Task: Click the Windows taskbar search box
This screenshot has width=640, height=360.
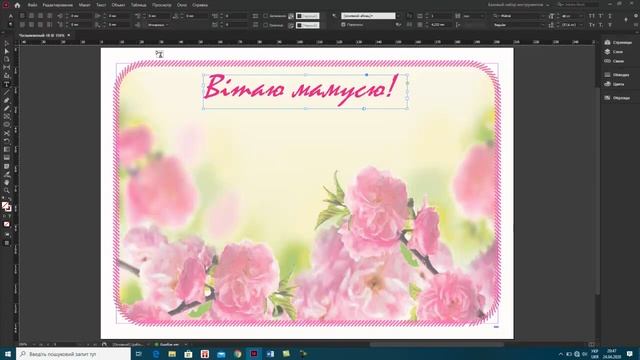Action: click(x=73, y=354)
